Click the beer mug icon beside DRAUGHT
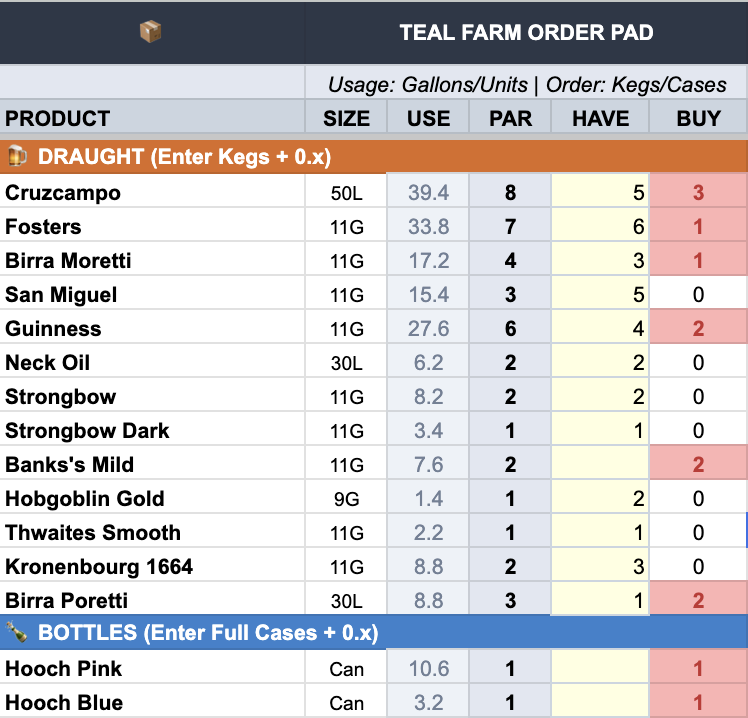This screenshot has height=718, width=748. [17, 157]
